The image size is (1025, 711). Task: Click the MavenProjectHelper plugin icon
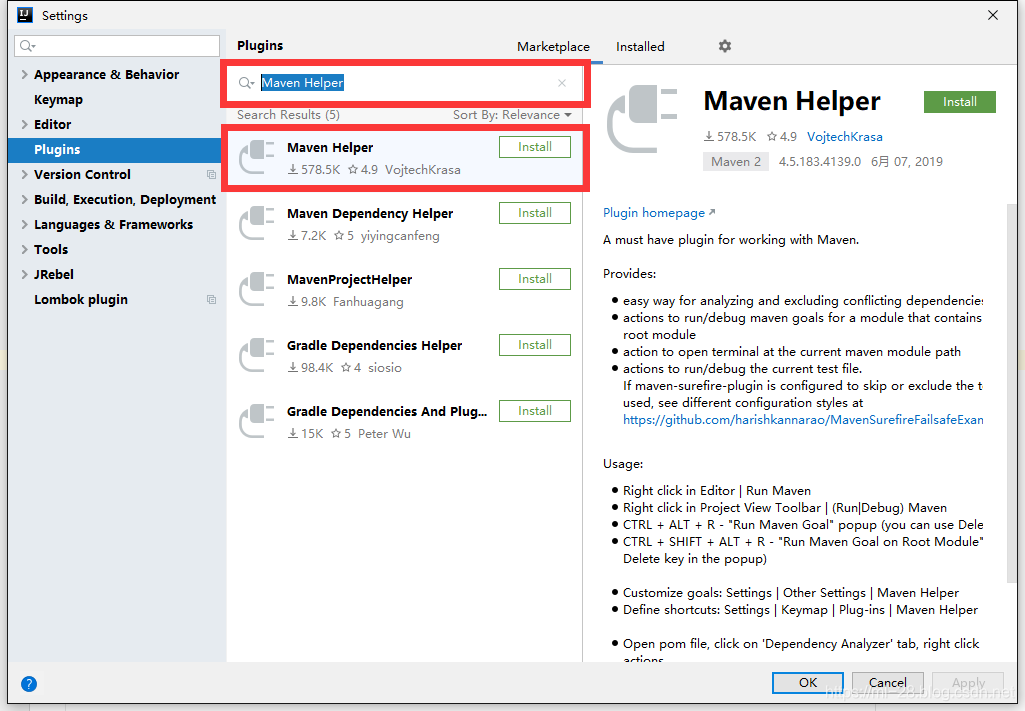[x=256, y=289]
